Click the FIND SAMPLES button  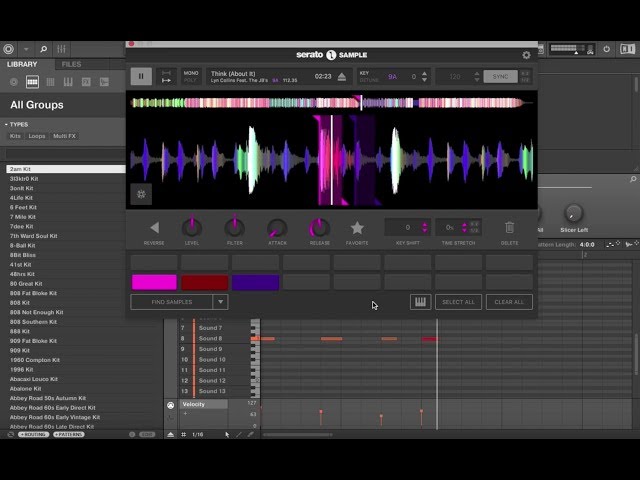point(171,302)
